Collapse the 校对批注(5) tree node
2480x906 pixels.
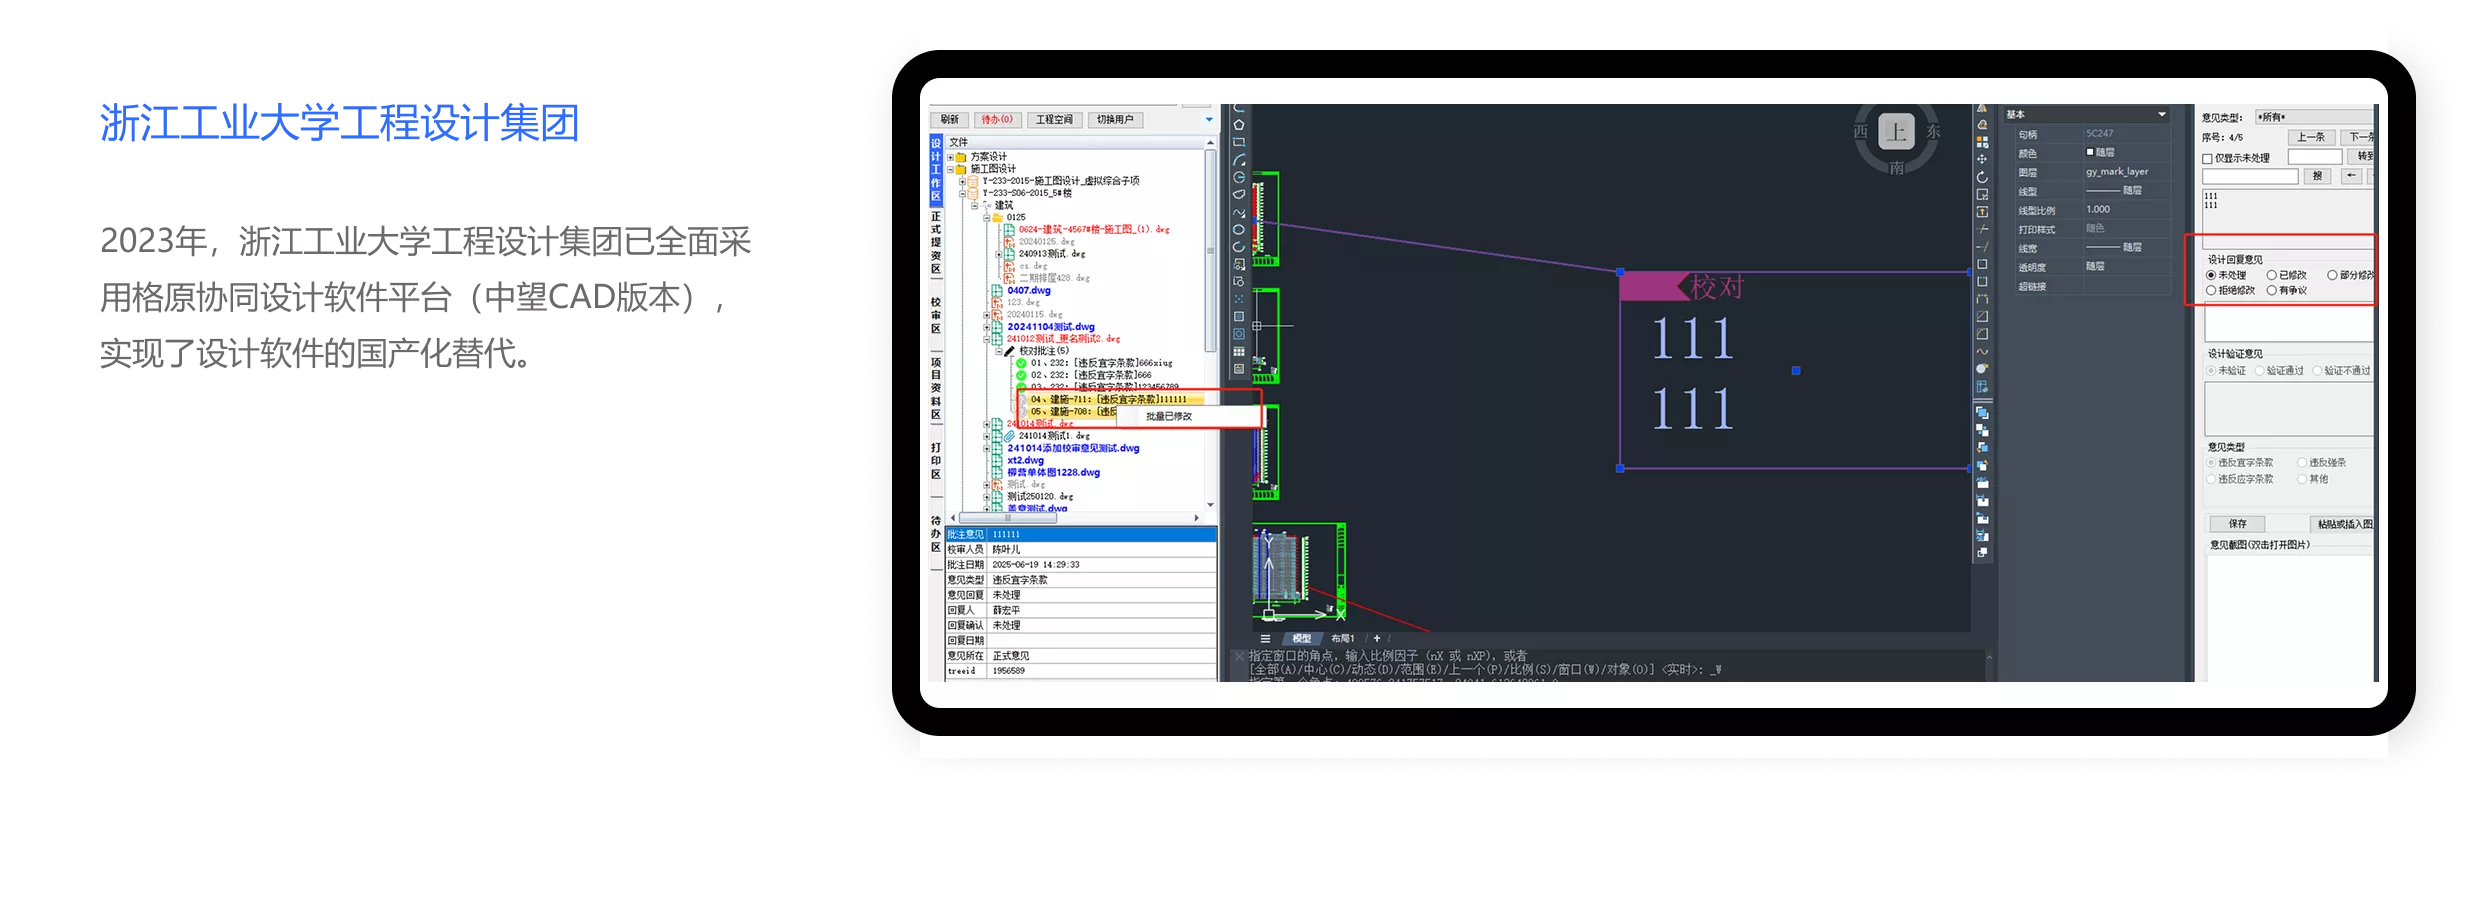click(998, 351)
